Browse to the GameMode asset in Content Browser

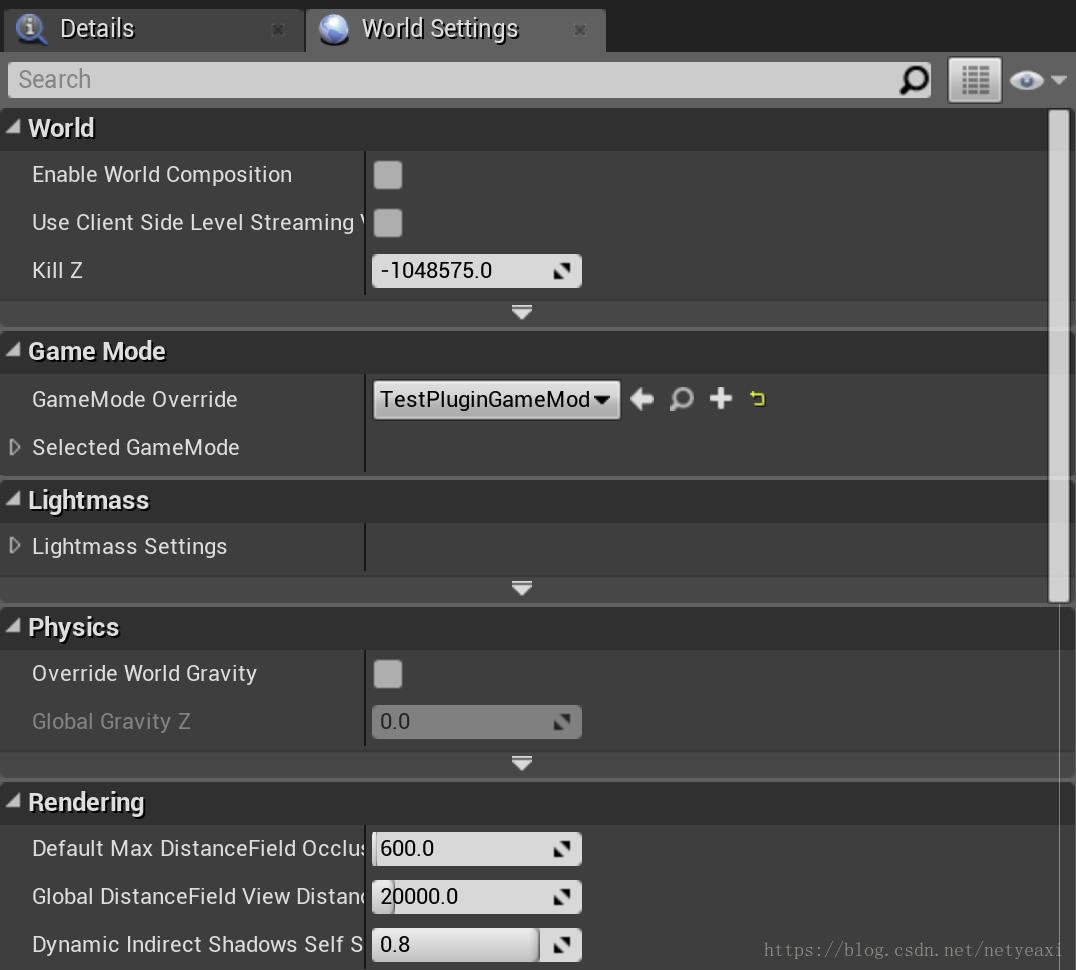click(681, 399)
